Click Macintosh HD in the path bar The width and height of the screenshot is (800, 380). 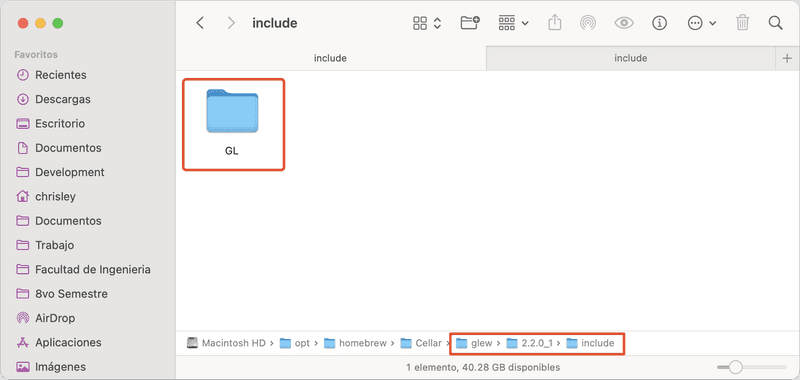227,343
